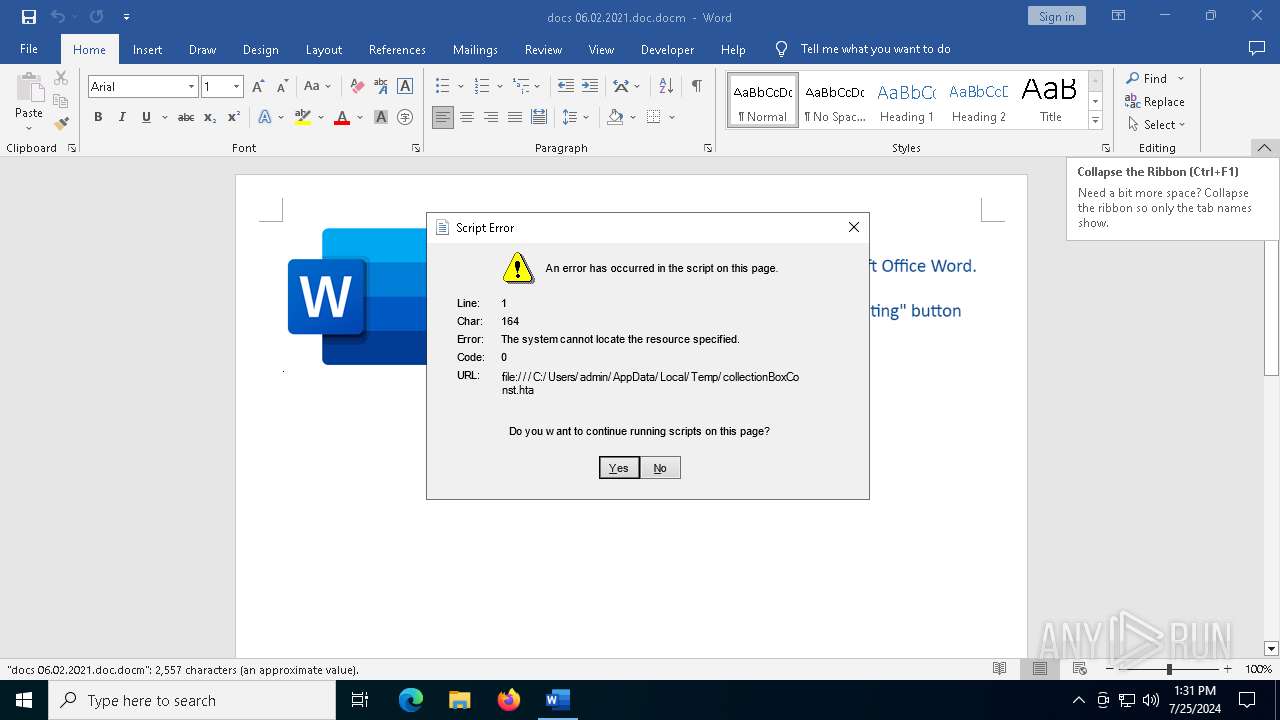Launch Firefox from the taskbar
This screenshot has width=1280, height=720.
[508, 700]
